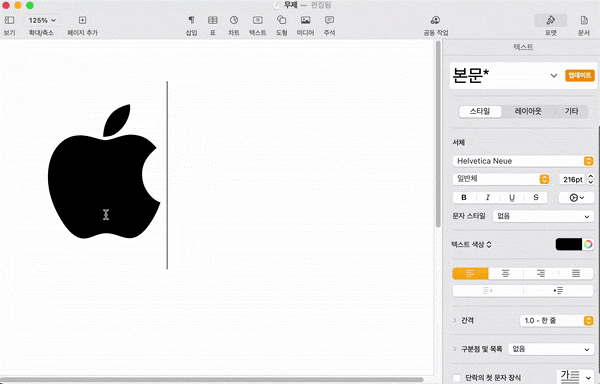Open the Insert (삽입) paragraph menu
This screenshot has width=600, height=384.
pos(191,20)
